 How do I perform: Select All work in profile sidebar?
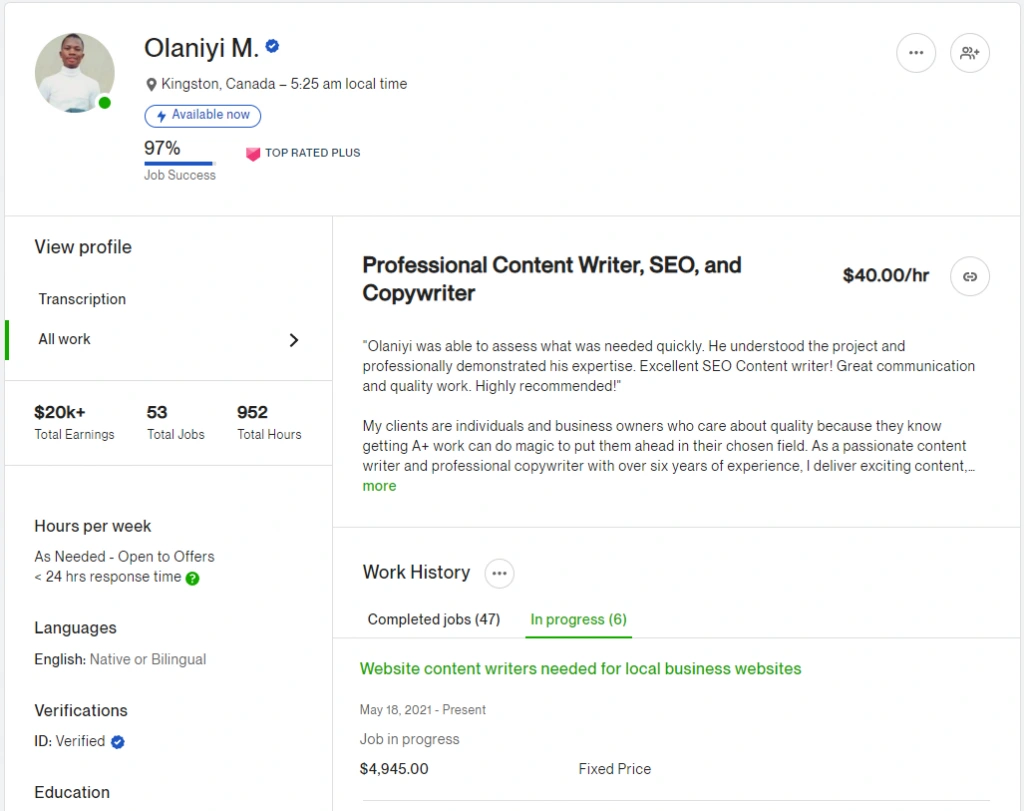click(x=65, y=339)
